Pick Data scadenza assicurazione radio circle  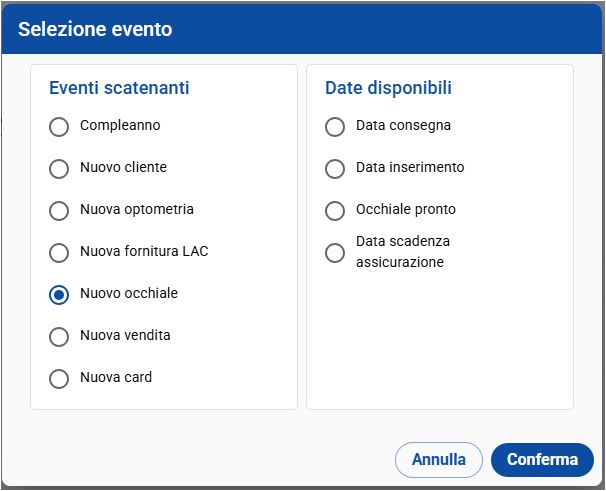pyautogui.click(x=335, y=253)
